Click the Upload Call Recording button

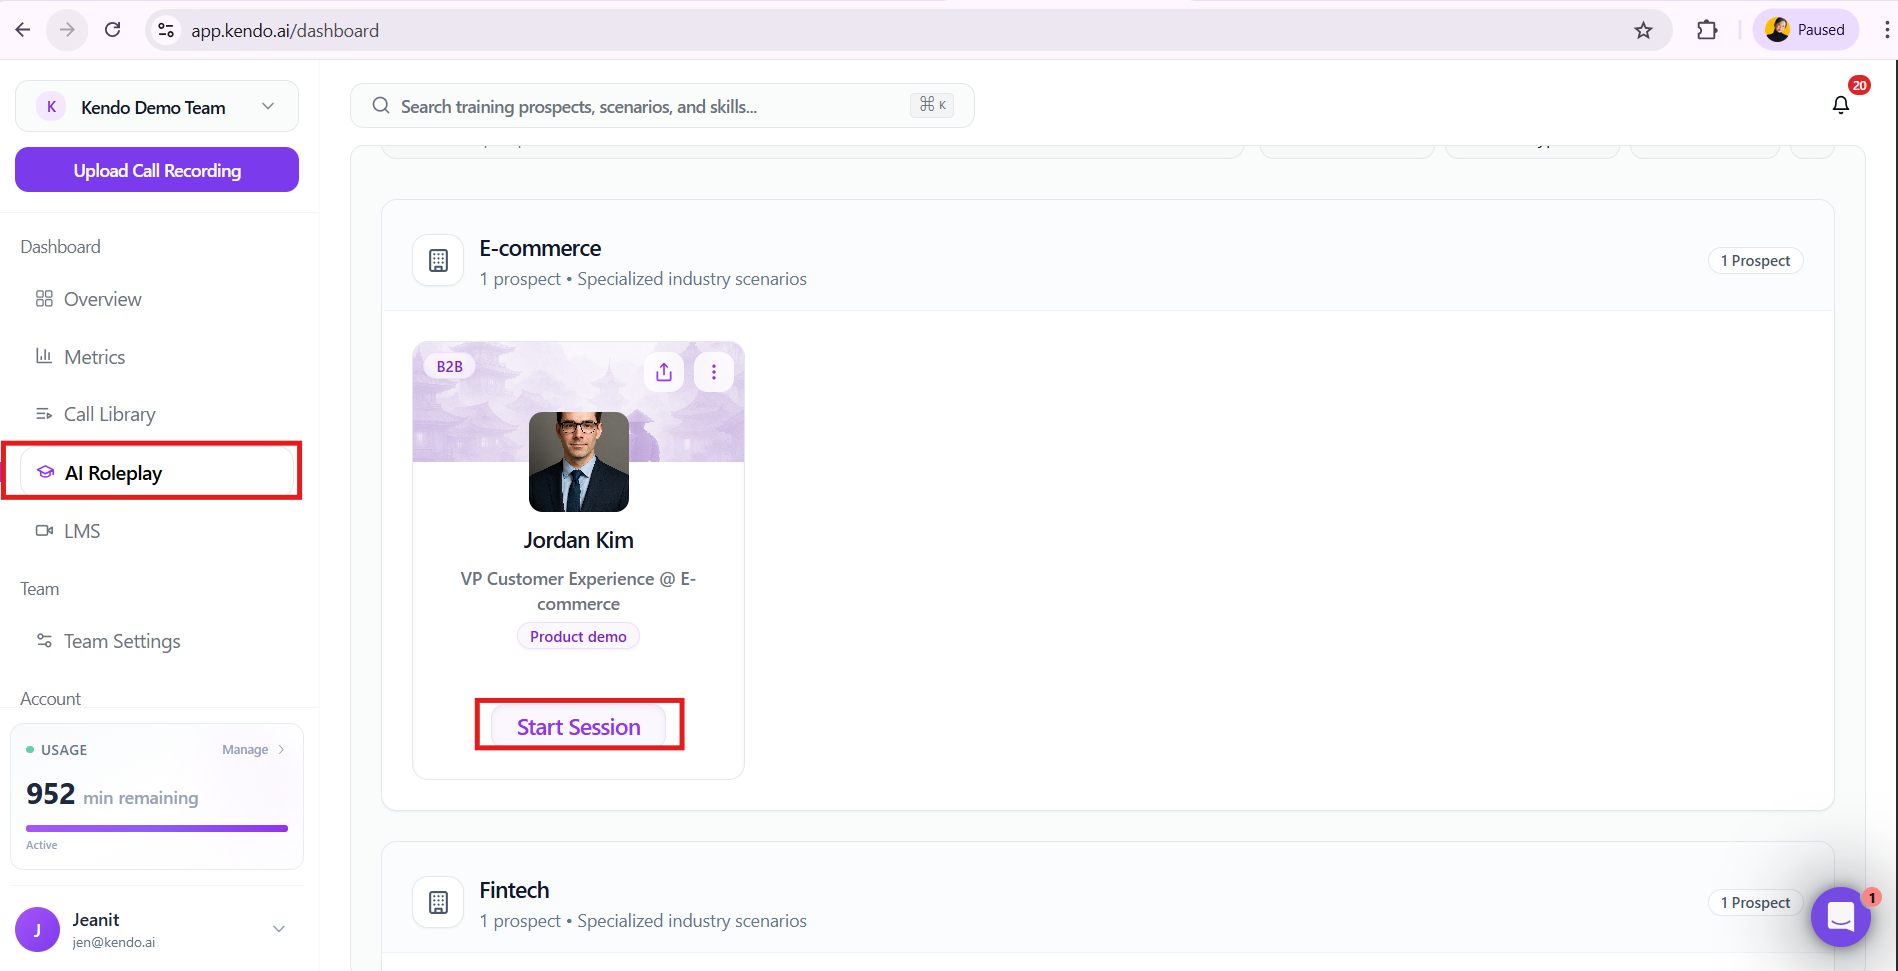tap(157, 170)
